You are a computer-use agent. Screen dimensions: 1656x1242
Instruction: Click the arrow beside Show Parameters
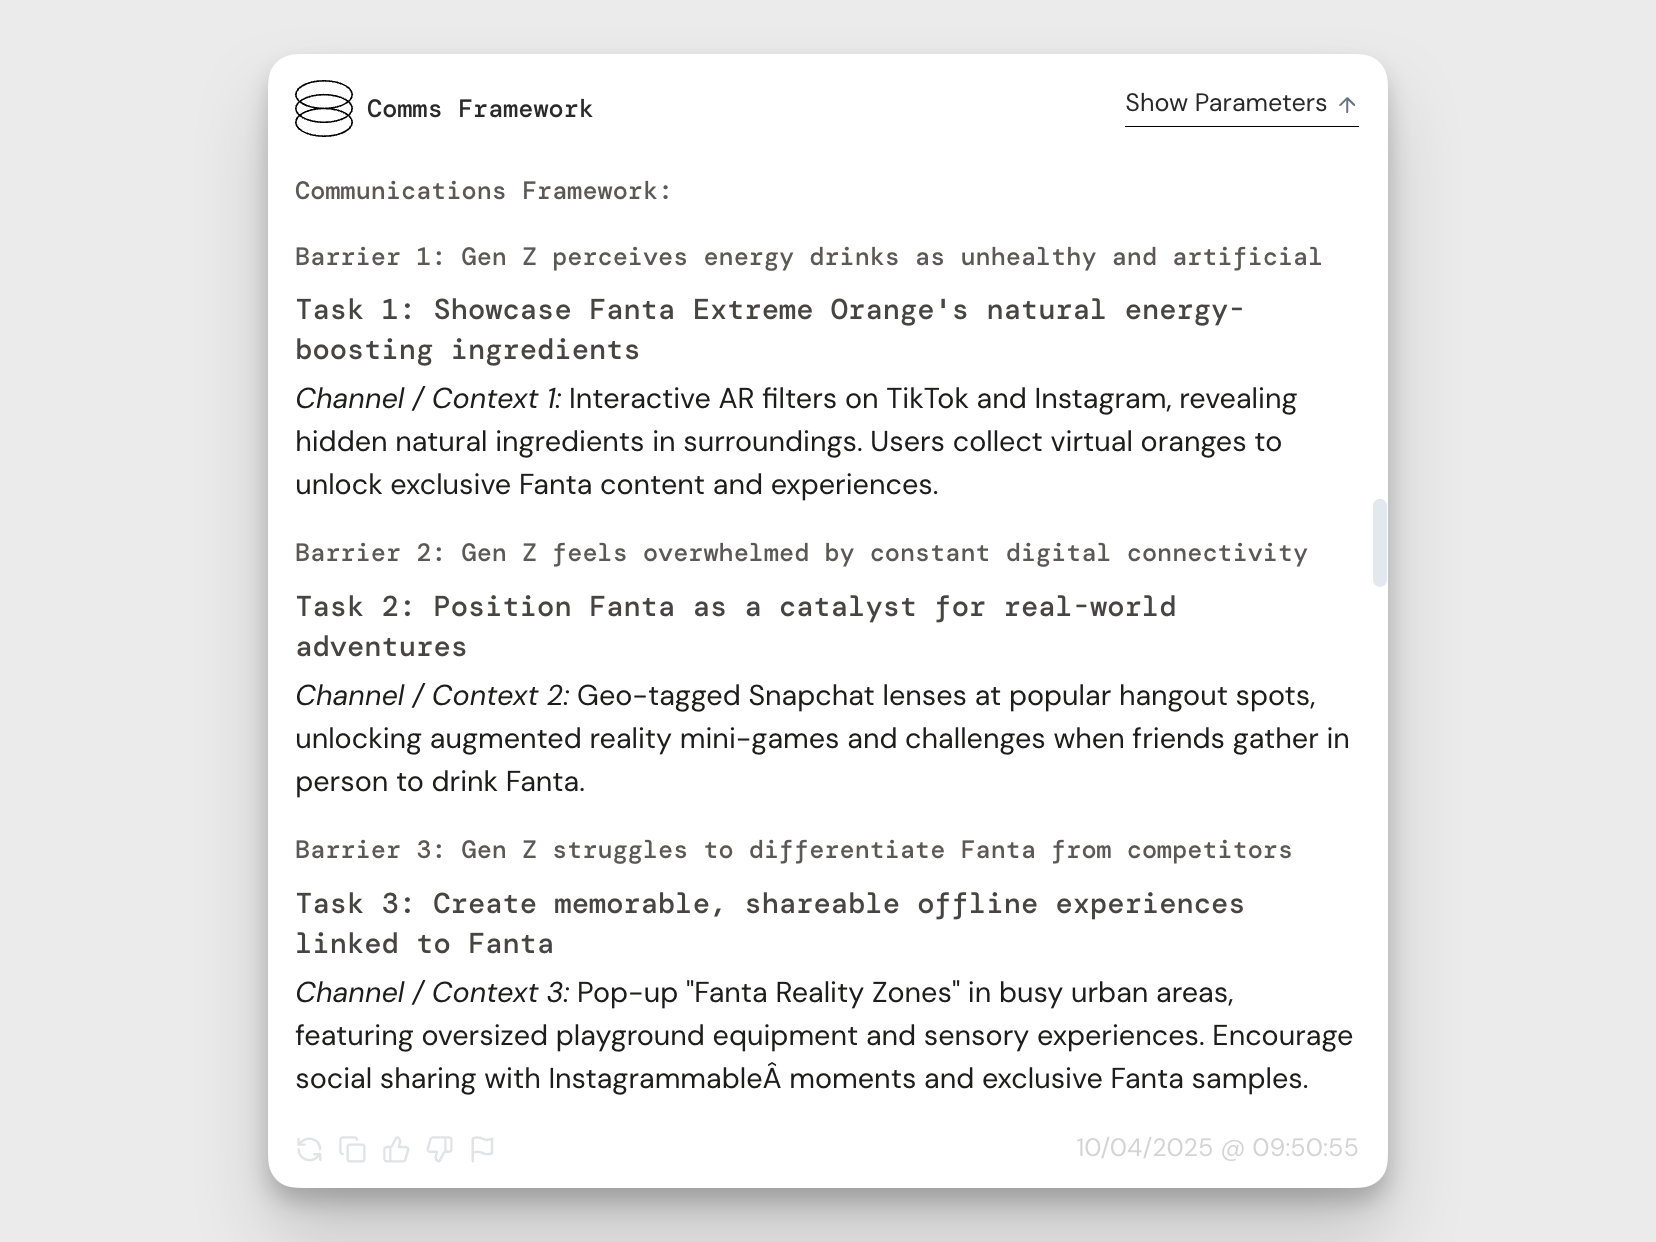tap(1347, 105)
